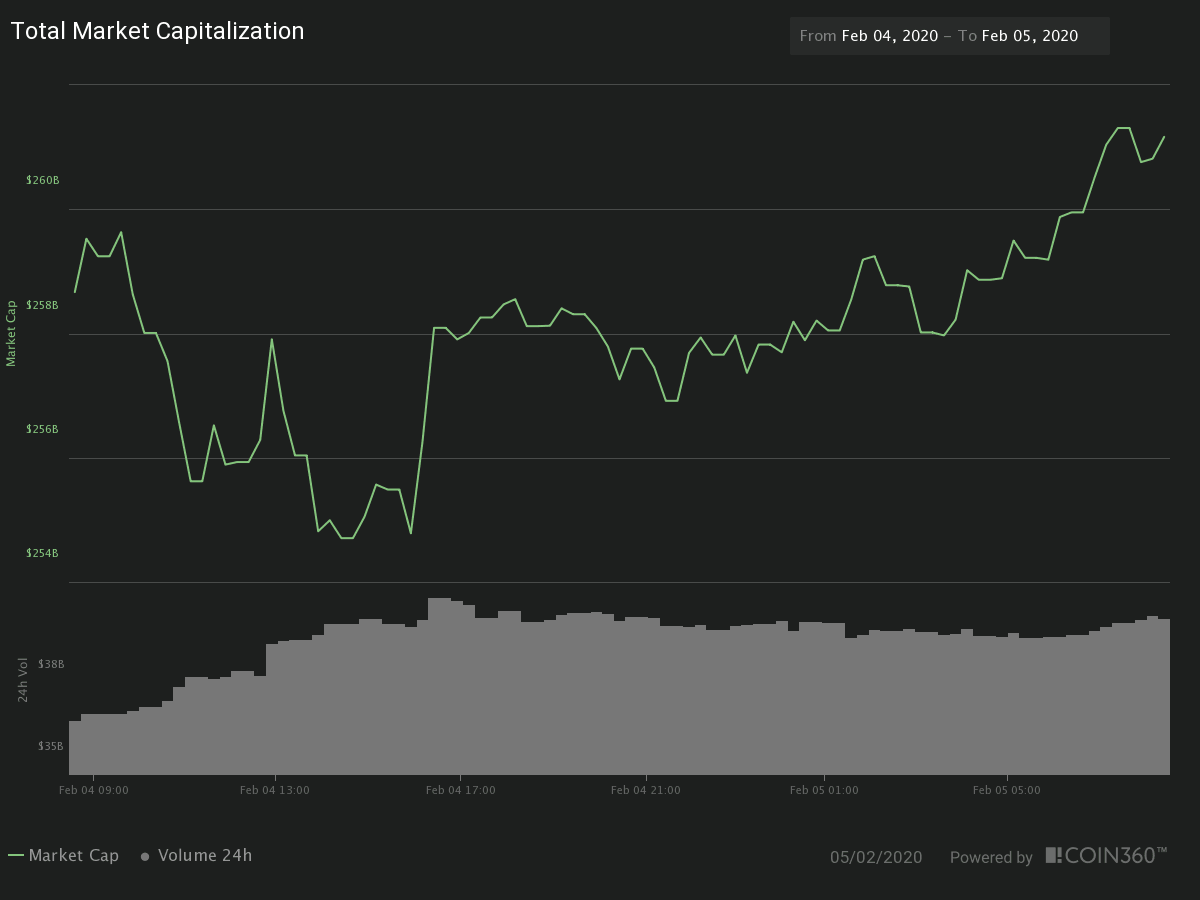The image size is (1200, 900).
Task: Click the Powered by text
Action: point(991,857)
